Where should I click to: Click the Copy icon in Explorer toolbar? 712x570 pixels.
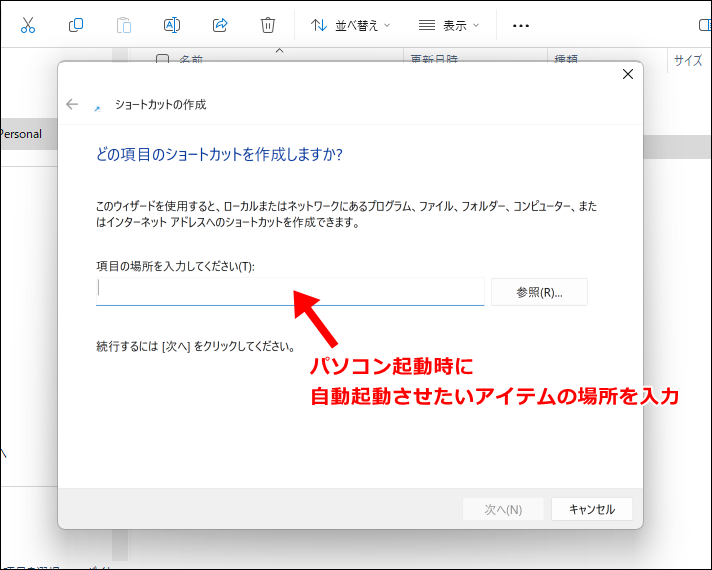coord(76,25)
